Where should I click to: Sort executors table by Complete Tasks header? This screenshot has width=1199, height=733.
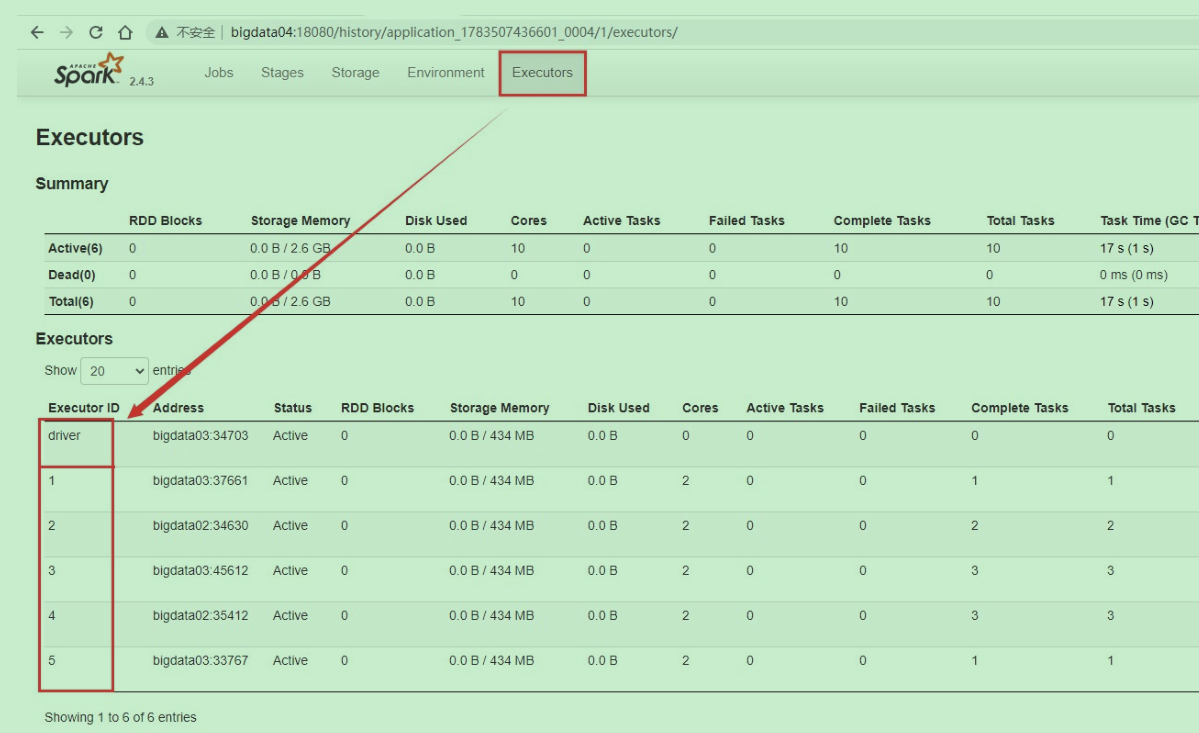(1019, 408)
